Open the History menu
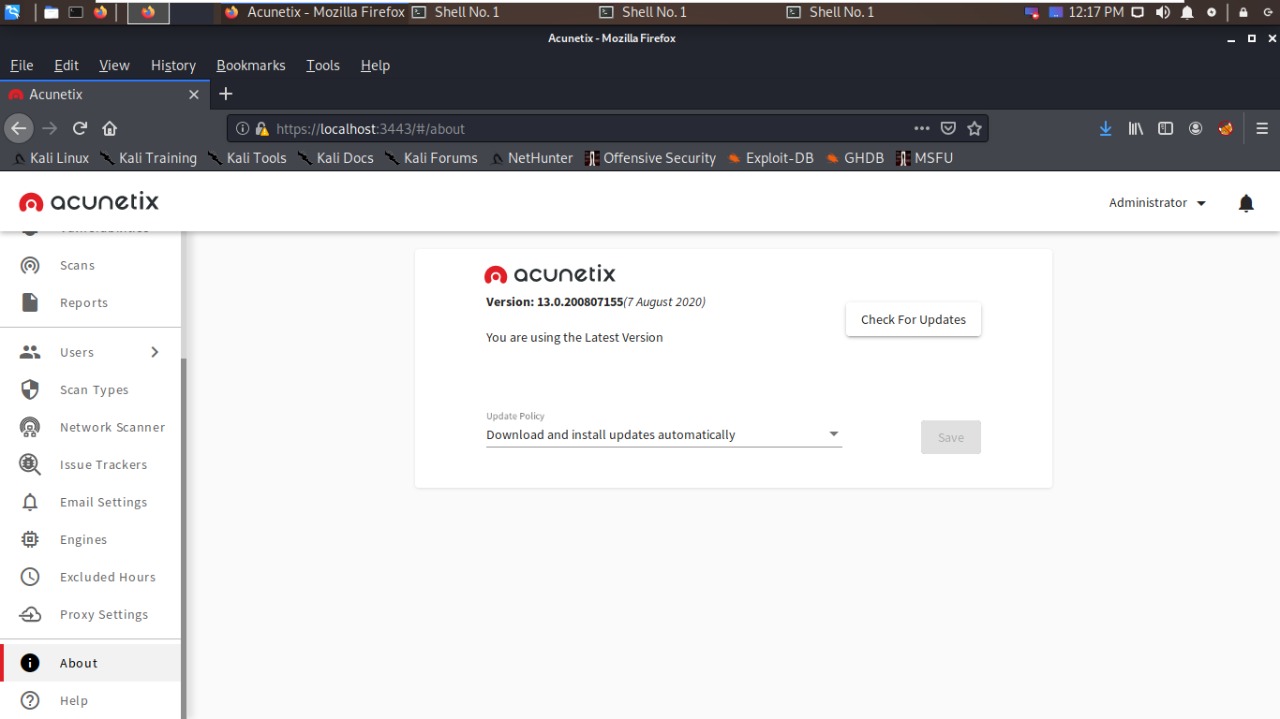The height and width of the screenshot is (719, 1280). 173,65
